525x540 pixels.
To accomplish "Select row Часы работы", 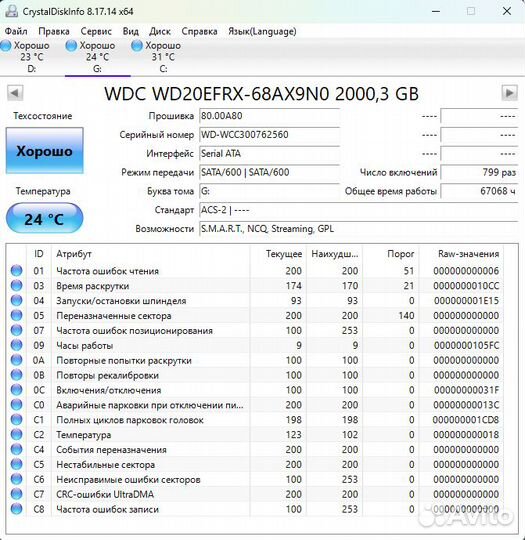I will coord(255,345).
